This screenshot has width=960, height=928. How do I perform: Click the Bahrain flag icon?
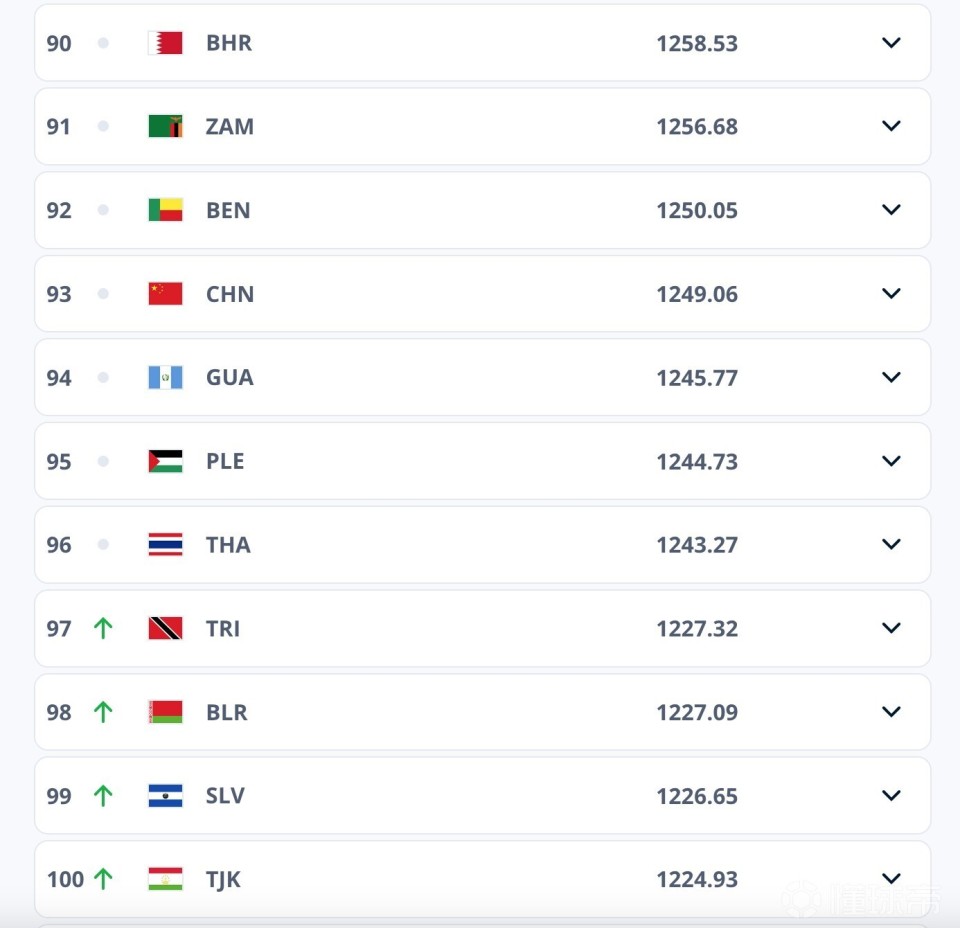(x=165, y=43)
